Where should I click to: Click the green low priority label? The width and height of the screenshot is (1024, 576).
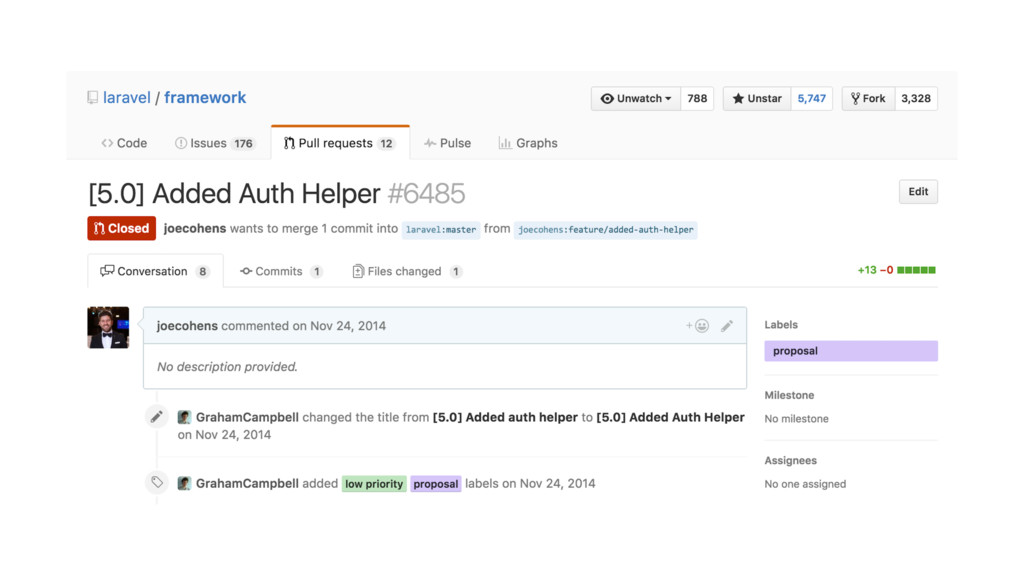point(374,484)
